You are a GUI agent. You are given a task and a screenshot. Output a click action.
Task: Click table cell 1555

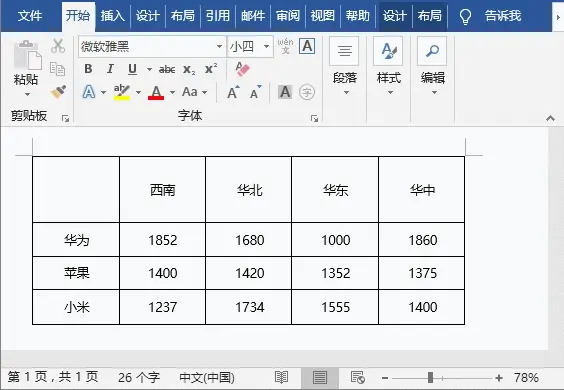[335, 307]
